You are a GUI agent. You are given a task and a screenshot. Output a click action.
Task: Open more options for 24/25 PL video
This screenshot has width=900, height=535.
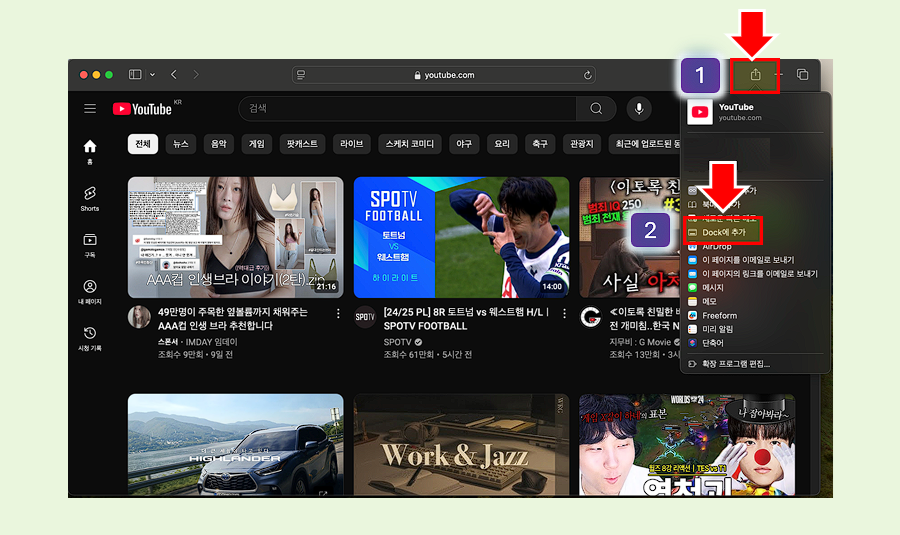click(564, 313)
